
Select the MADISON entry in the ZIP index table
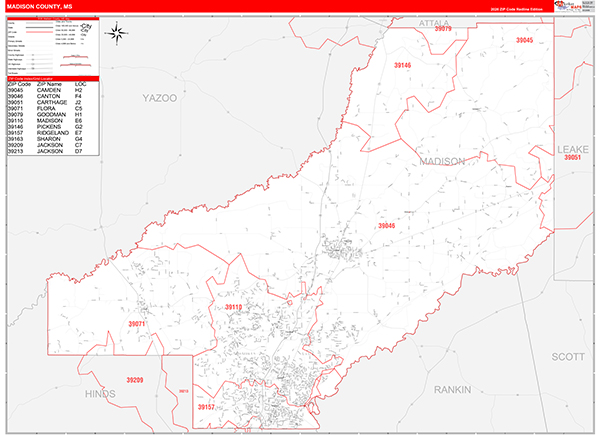point(45,121)
